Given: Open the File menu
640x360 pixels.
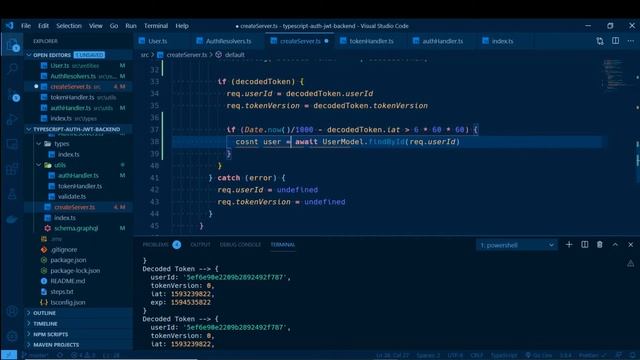Looking at the screenshot, I should pos(26,26).
